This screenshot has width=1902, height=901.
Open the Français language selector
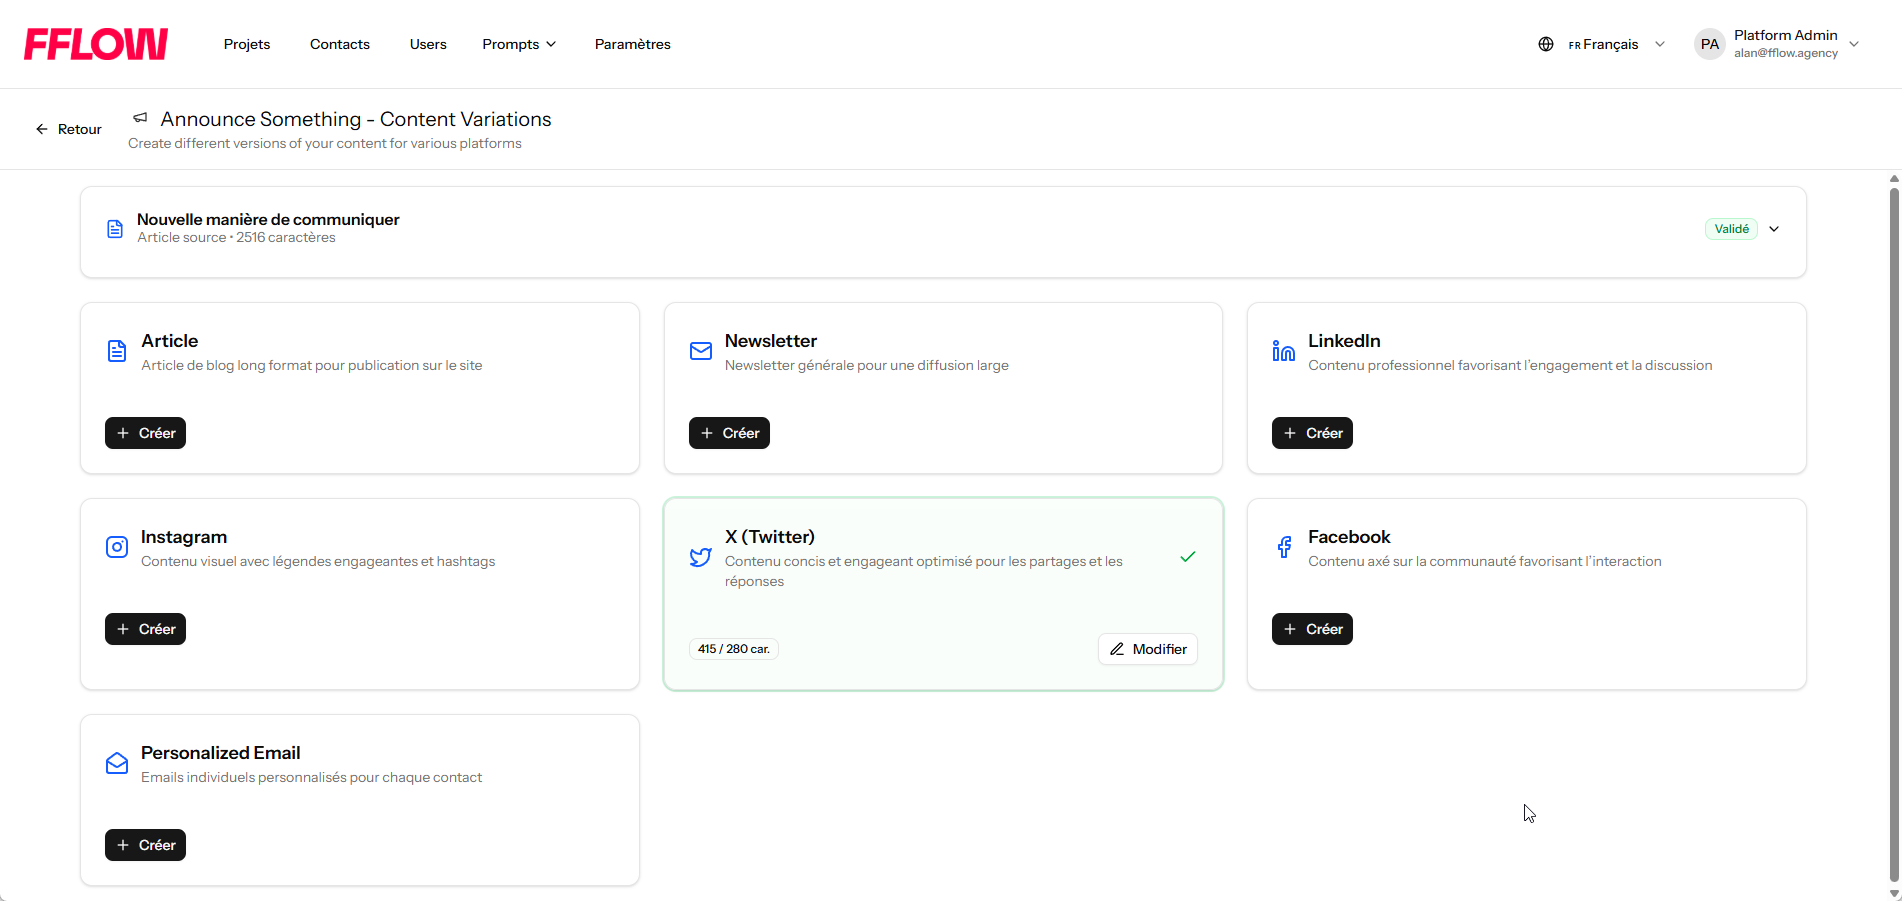point(1616,44)
